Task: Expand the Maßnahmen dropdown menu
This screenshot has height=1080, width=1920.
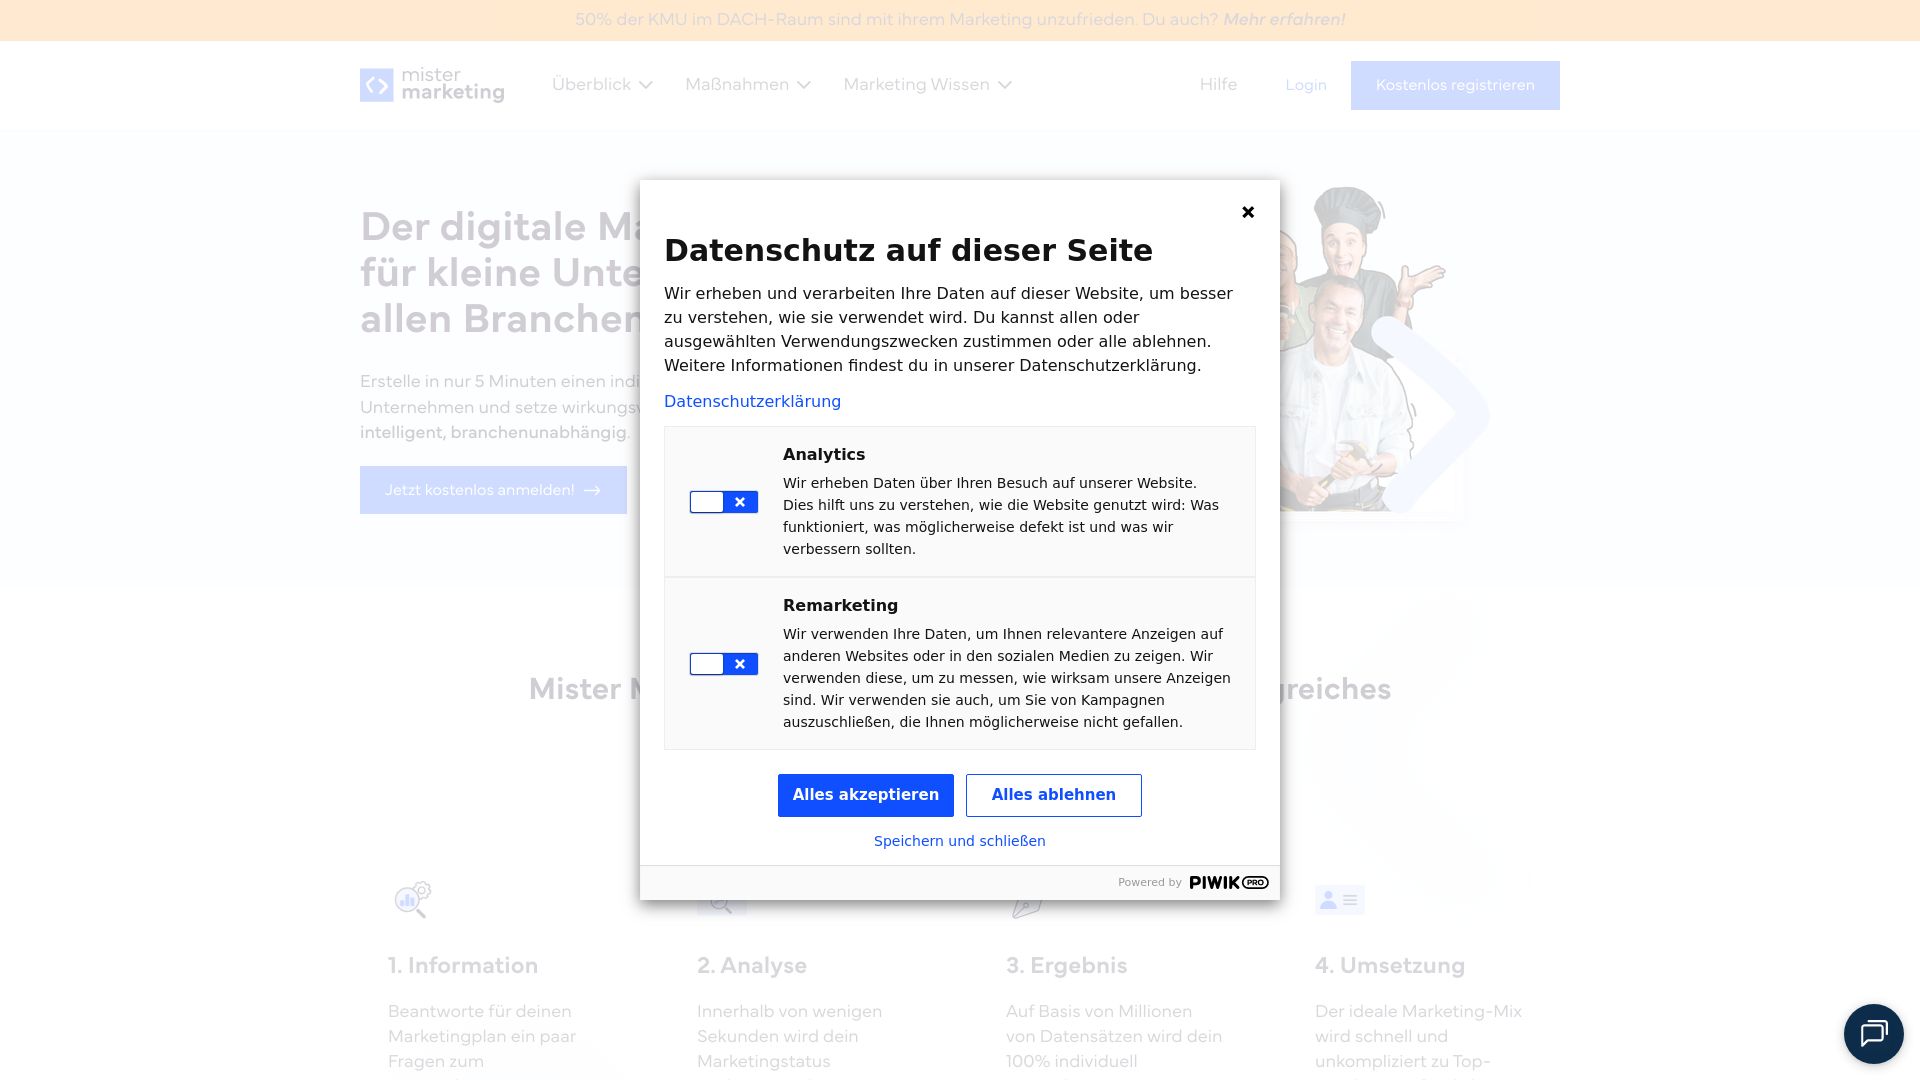Action: click(x=747, y=85)
